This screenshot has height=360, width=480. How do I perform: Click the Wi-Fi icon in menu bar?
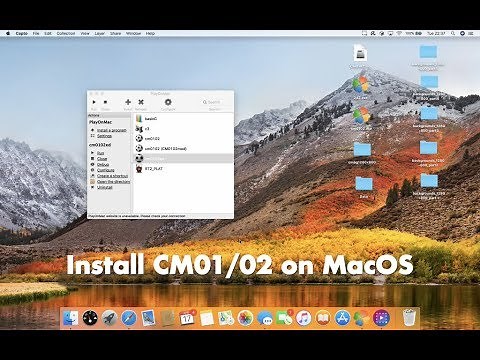(399, 33)
